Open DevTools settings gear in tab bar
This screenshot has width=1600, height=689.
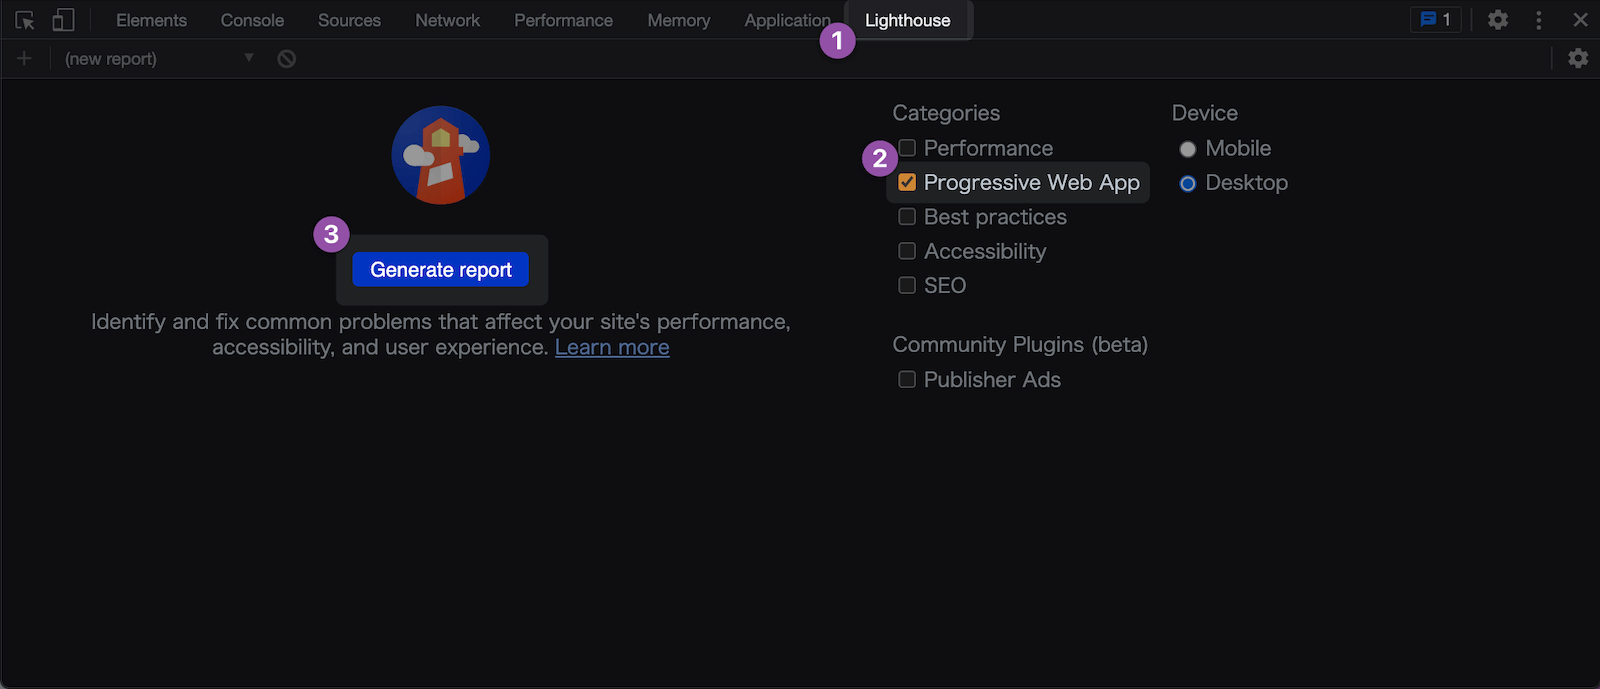[1497, 20]
